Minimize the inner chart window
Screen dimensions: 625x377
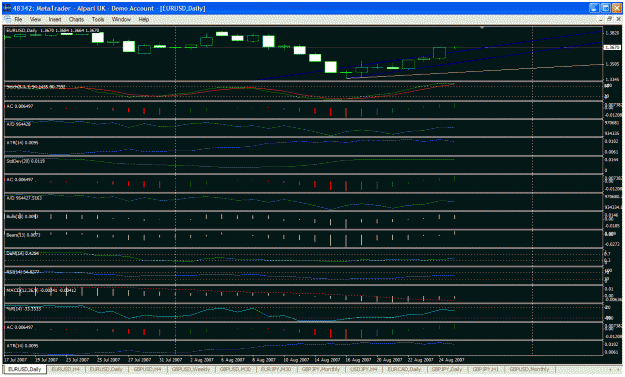point(602,19)
